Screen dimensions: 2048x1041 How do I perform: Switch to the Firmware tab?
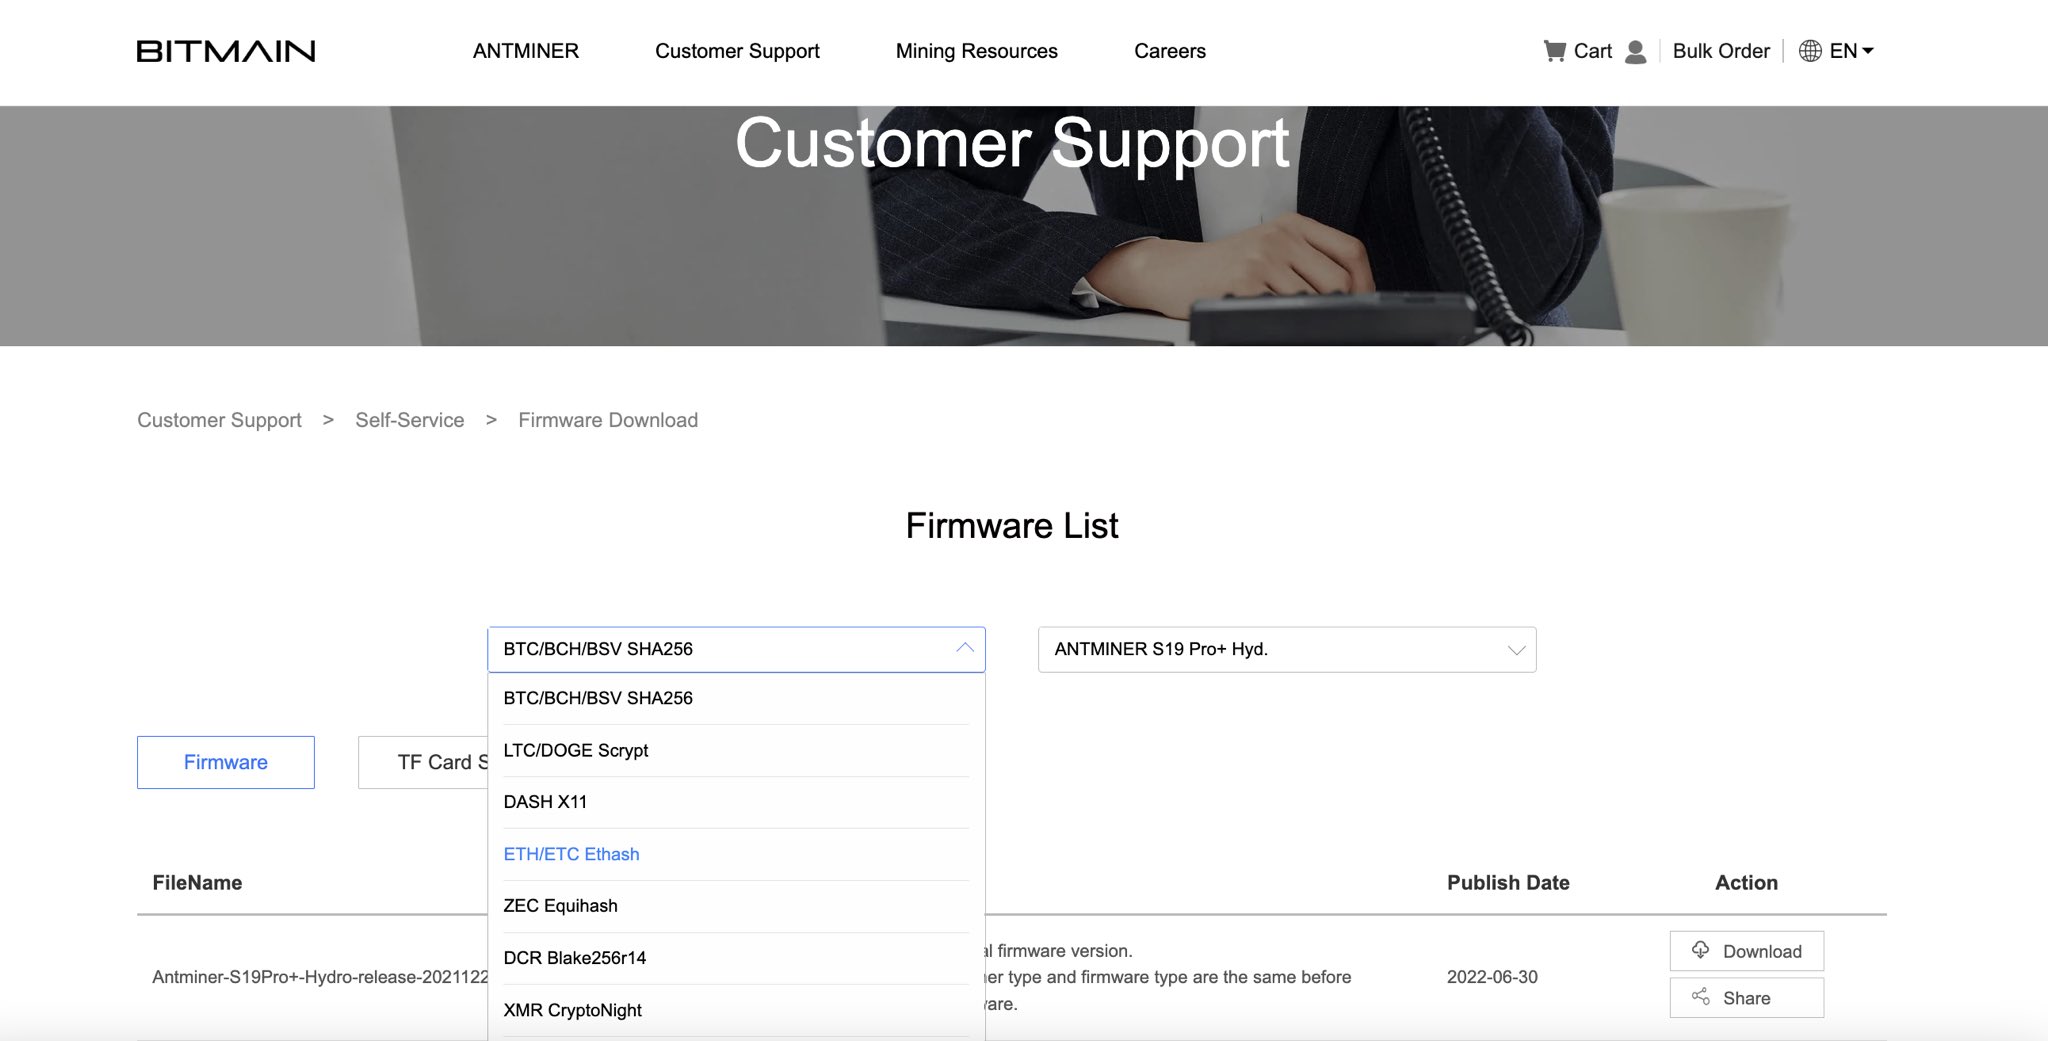pyautogui.click(x=226, y=762)
